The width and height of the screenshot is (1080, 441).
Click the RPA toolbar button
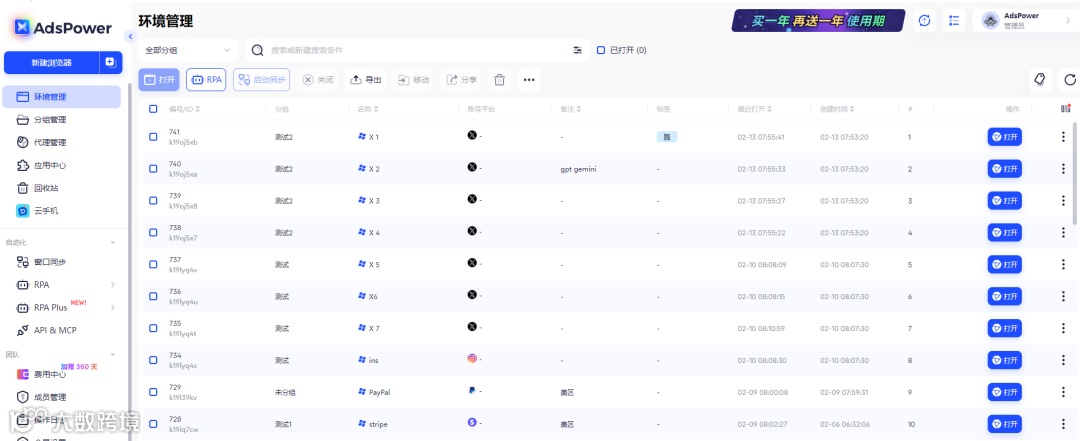(206, 80)
